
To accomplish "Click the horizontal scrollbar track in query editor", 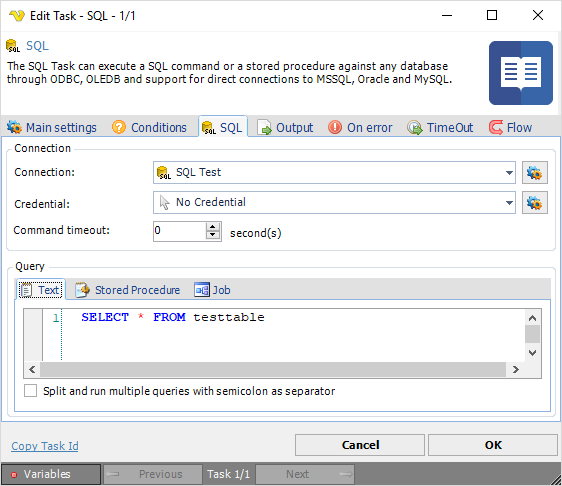I will [273, 370].
